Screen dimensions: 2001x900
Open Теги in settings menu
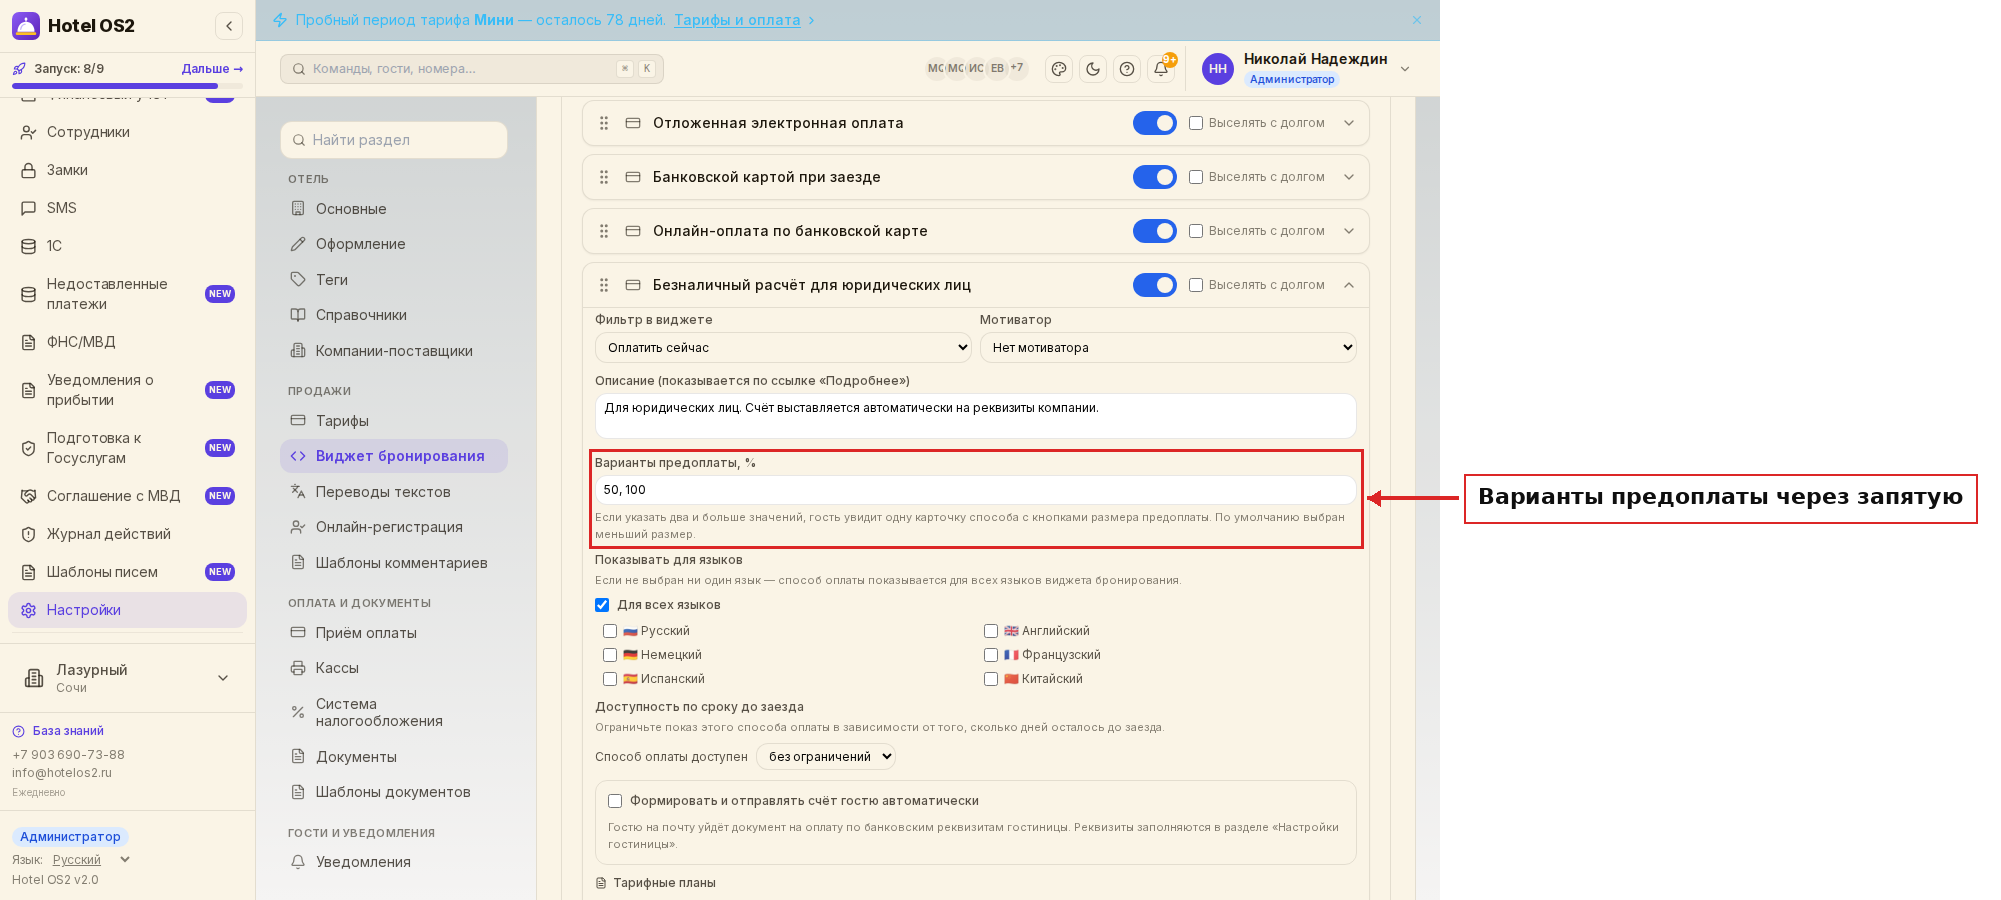[394, 280]
